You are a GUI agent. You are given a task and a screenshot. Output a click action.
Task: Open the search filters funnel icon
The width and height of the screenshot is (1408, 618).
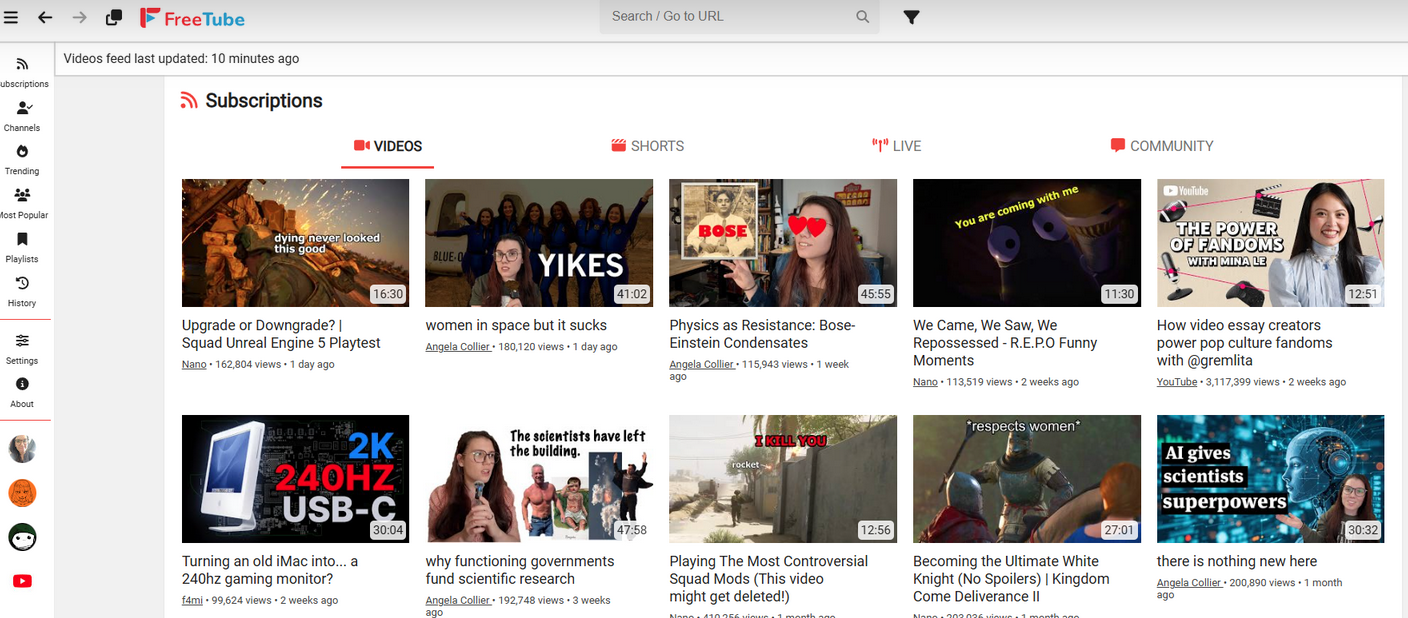pyautogui.click(x=911, y=17)
